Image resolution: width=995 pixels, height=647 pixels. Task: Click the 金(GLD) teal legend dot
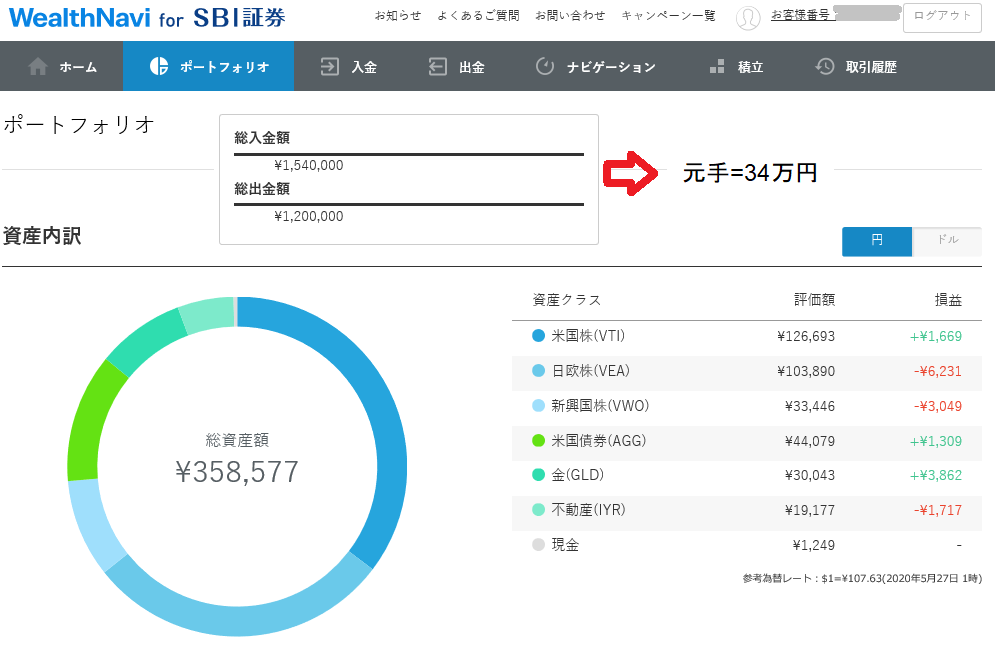pyautogui.click(x=538, y=474)
